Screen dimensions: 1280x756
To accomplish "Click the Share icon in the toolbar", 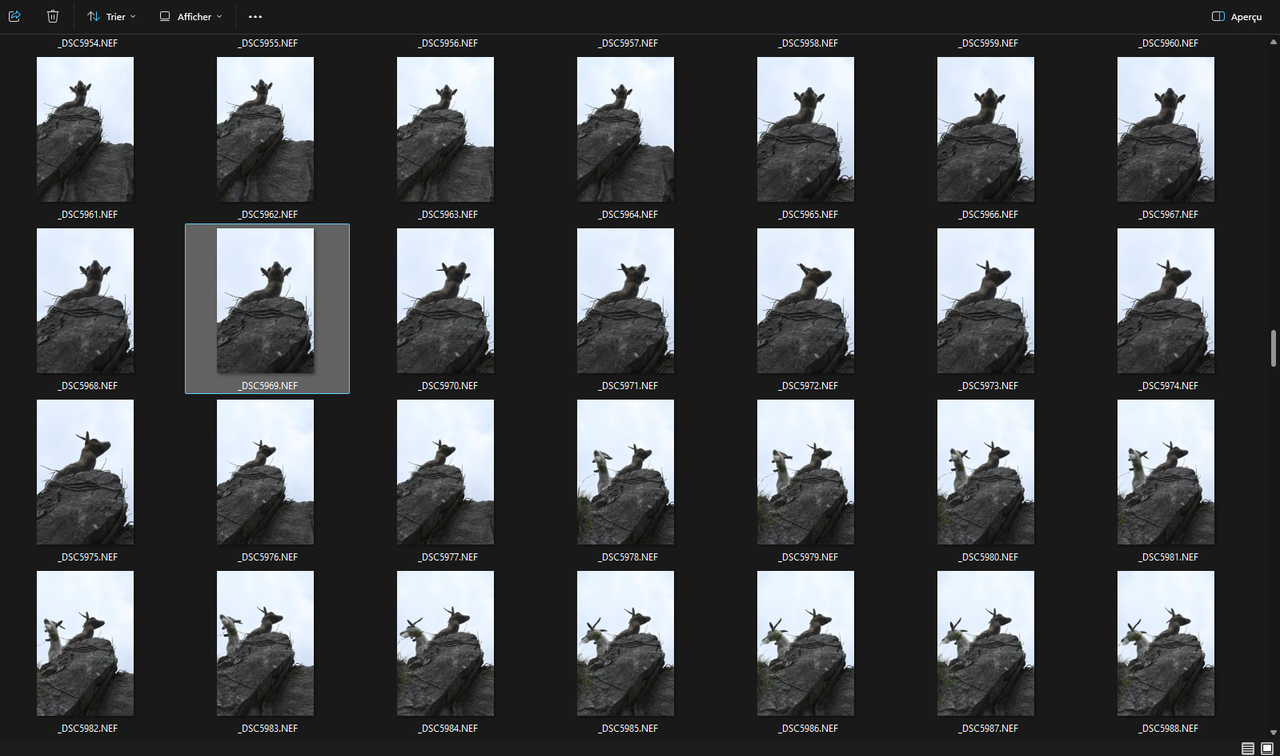I will [x=15, y=16].
